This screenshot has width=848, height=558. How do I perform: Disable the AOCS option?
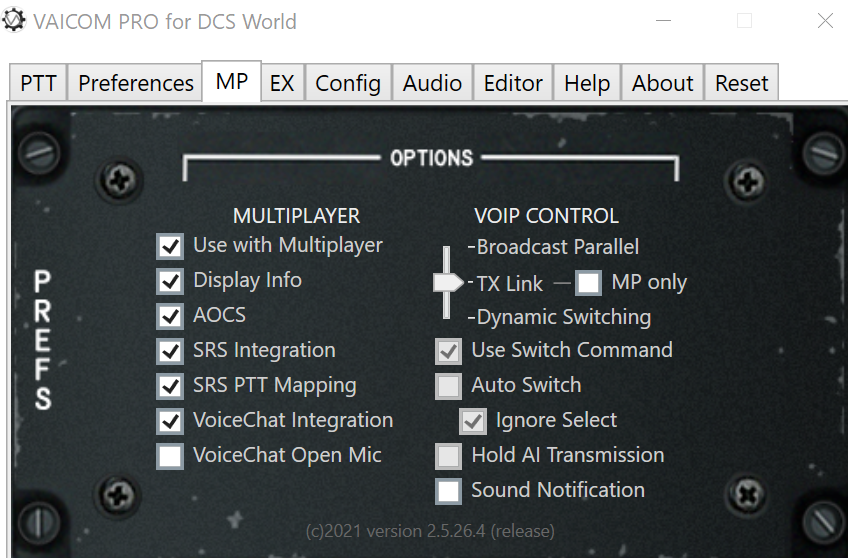click(170, 316)
